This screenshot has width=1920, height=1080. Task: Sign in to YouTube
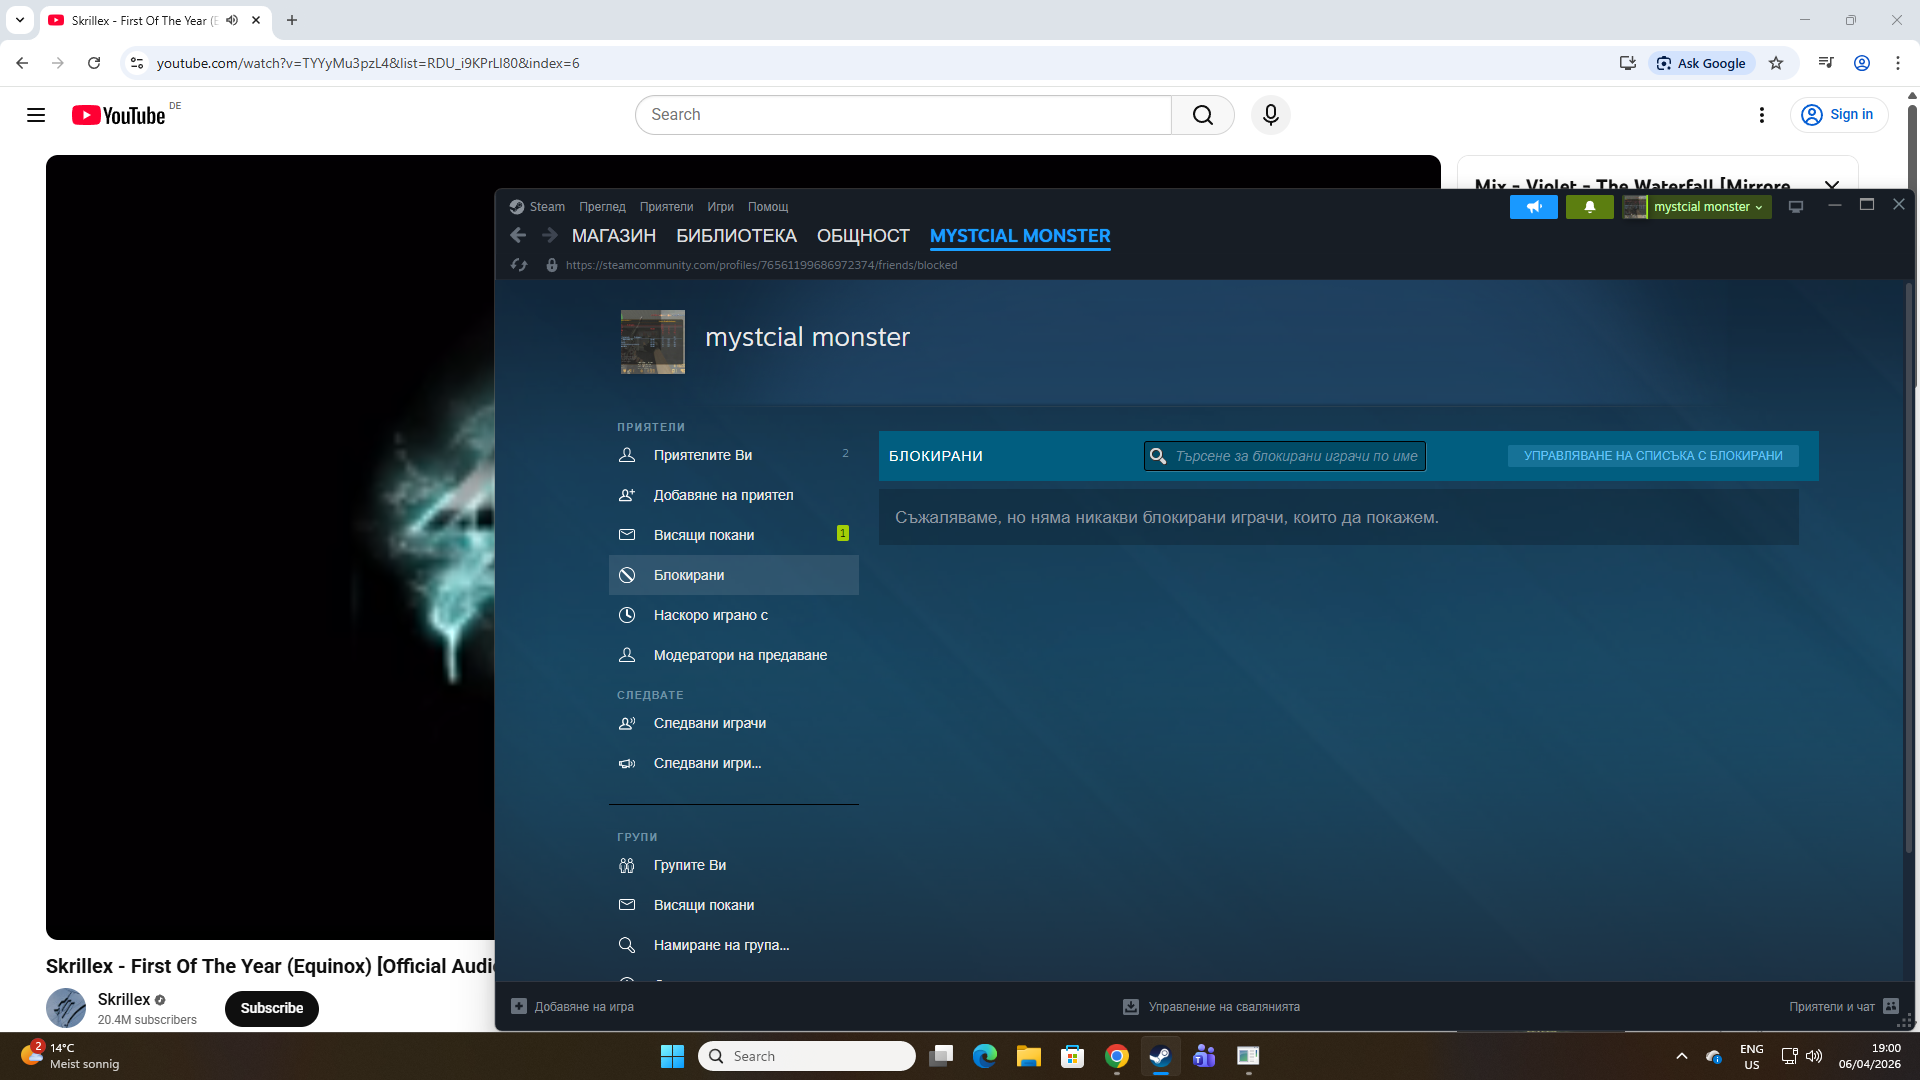1839,115
